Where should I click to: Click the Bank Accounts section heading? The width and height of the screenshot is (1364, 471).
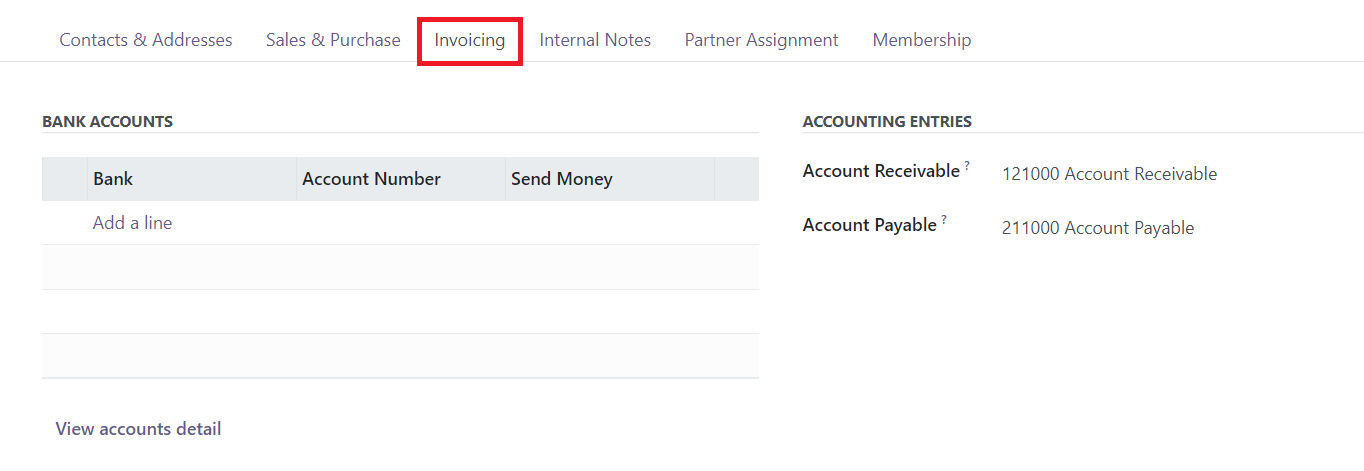pyautogui.click(x=107, y=121)
